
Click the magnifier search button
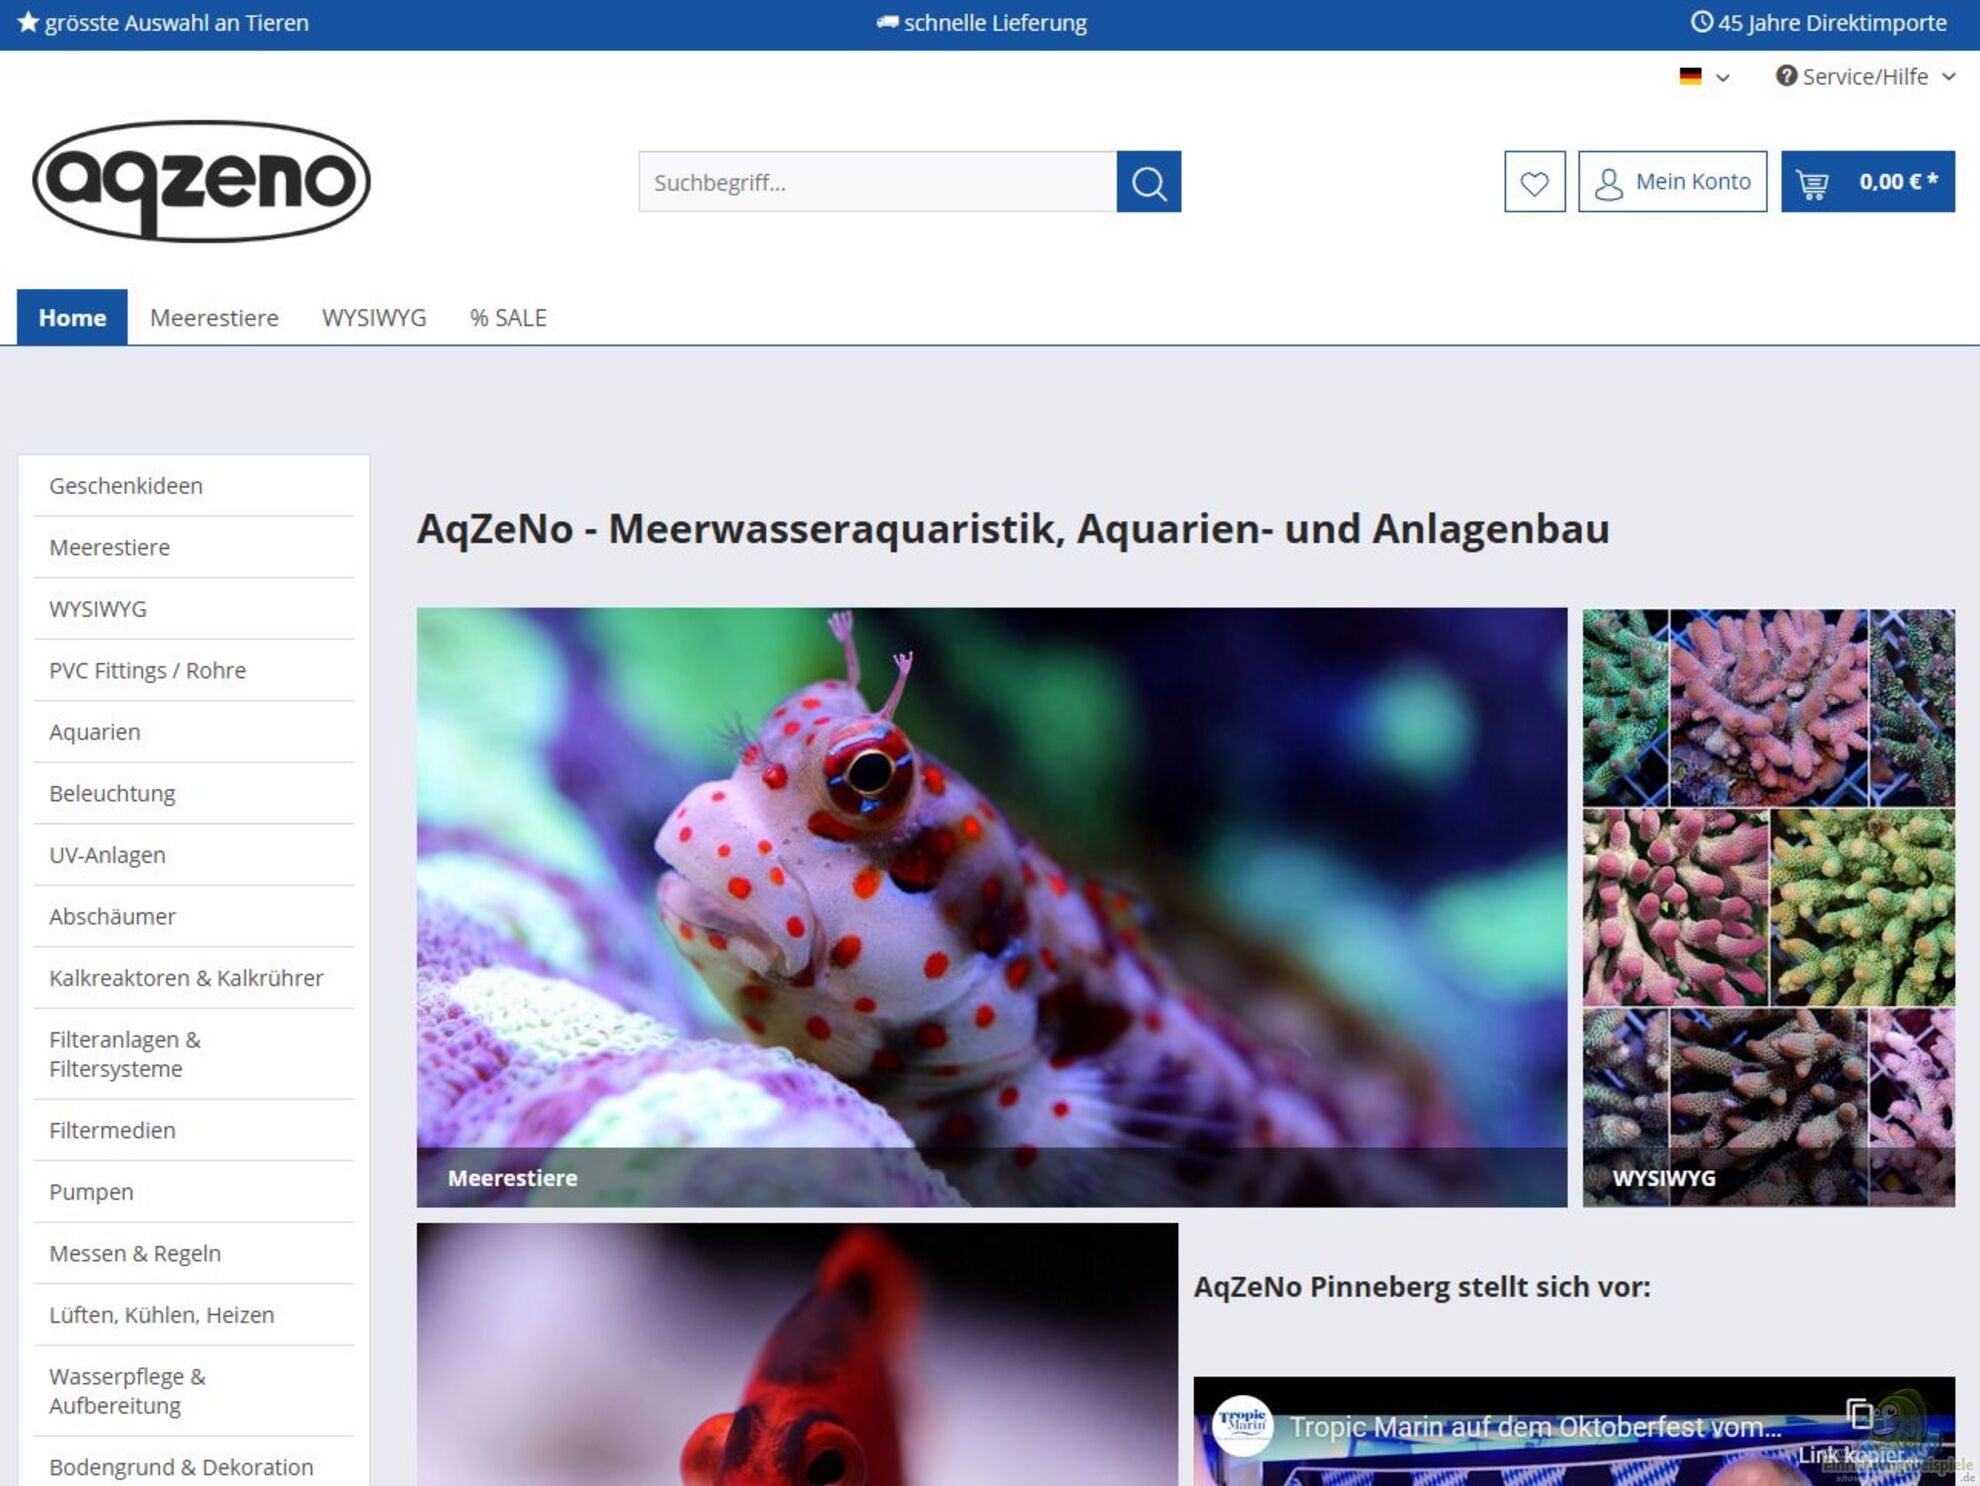coord(1148,182)
